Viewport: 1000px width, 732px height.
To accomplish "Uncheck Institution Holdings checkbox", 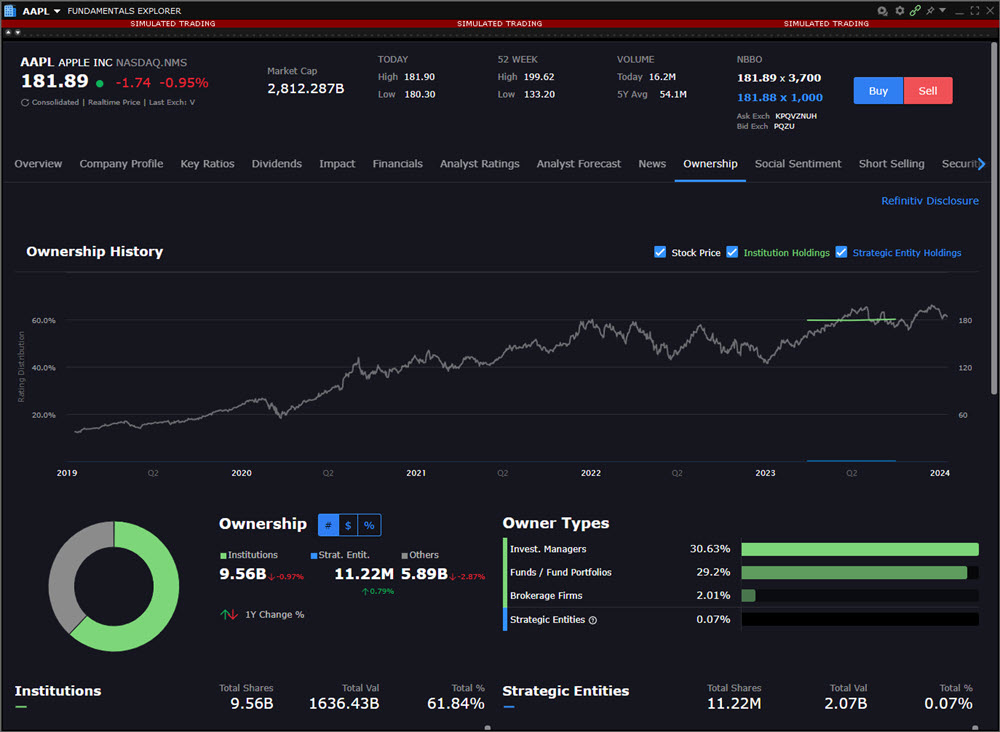I will click(732, 253).
